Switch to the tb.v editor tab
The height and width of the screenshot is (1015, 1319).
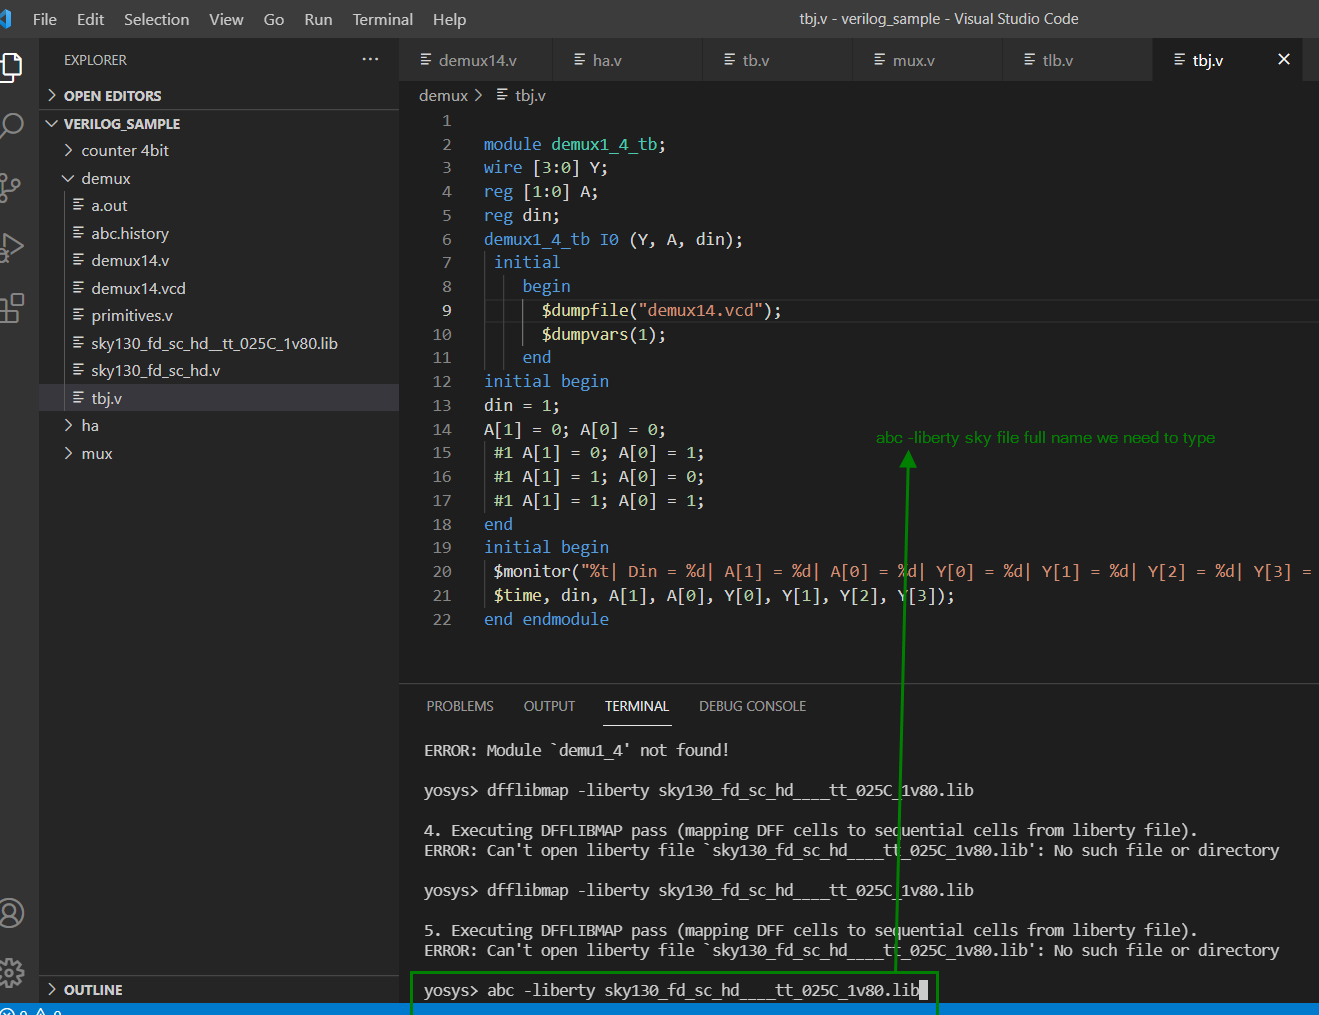point(778,60)
